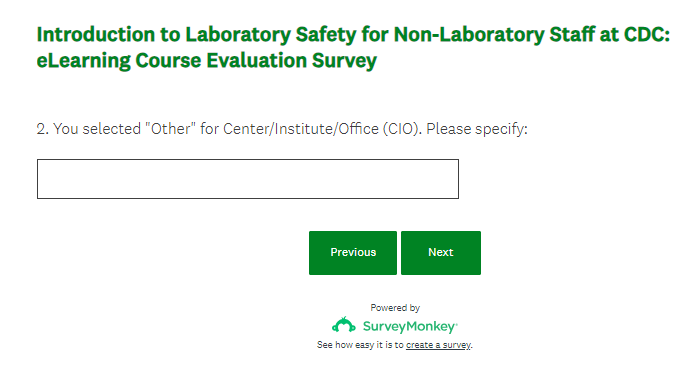Select the survey title heading text
Screen dimensions: 693x367
tap(353, 47)
